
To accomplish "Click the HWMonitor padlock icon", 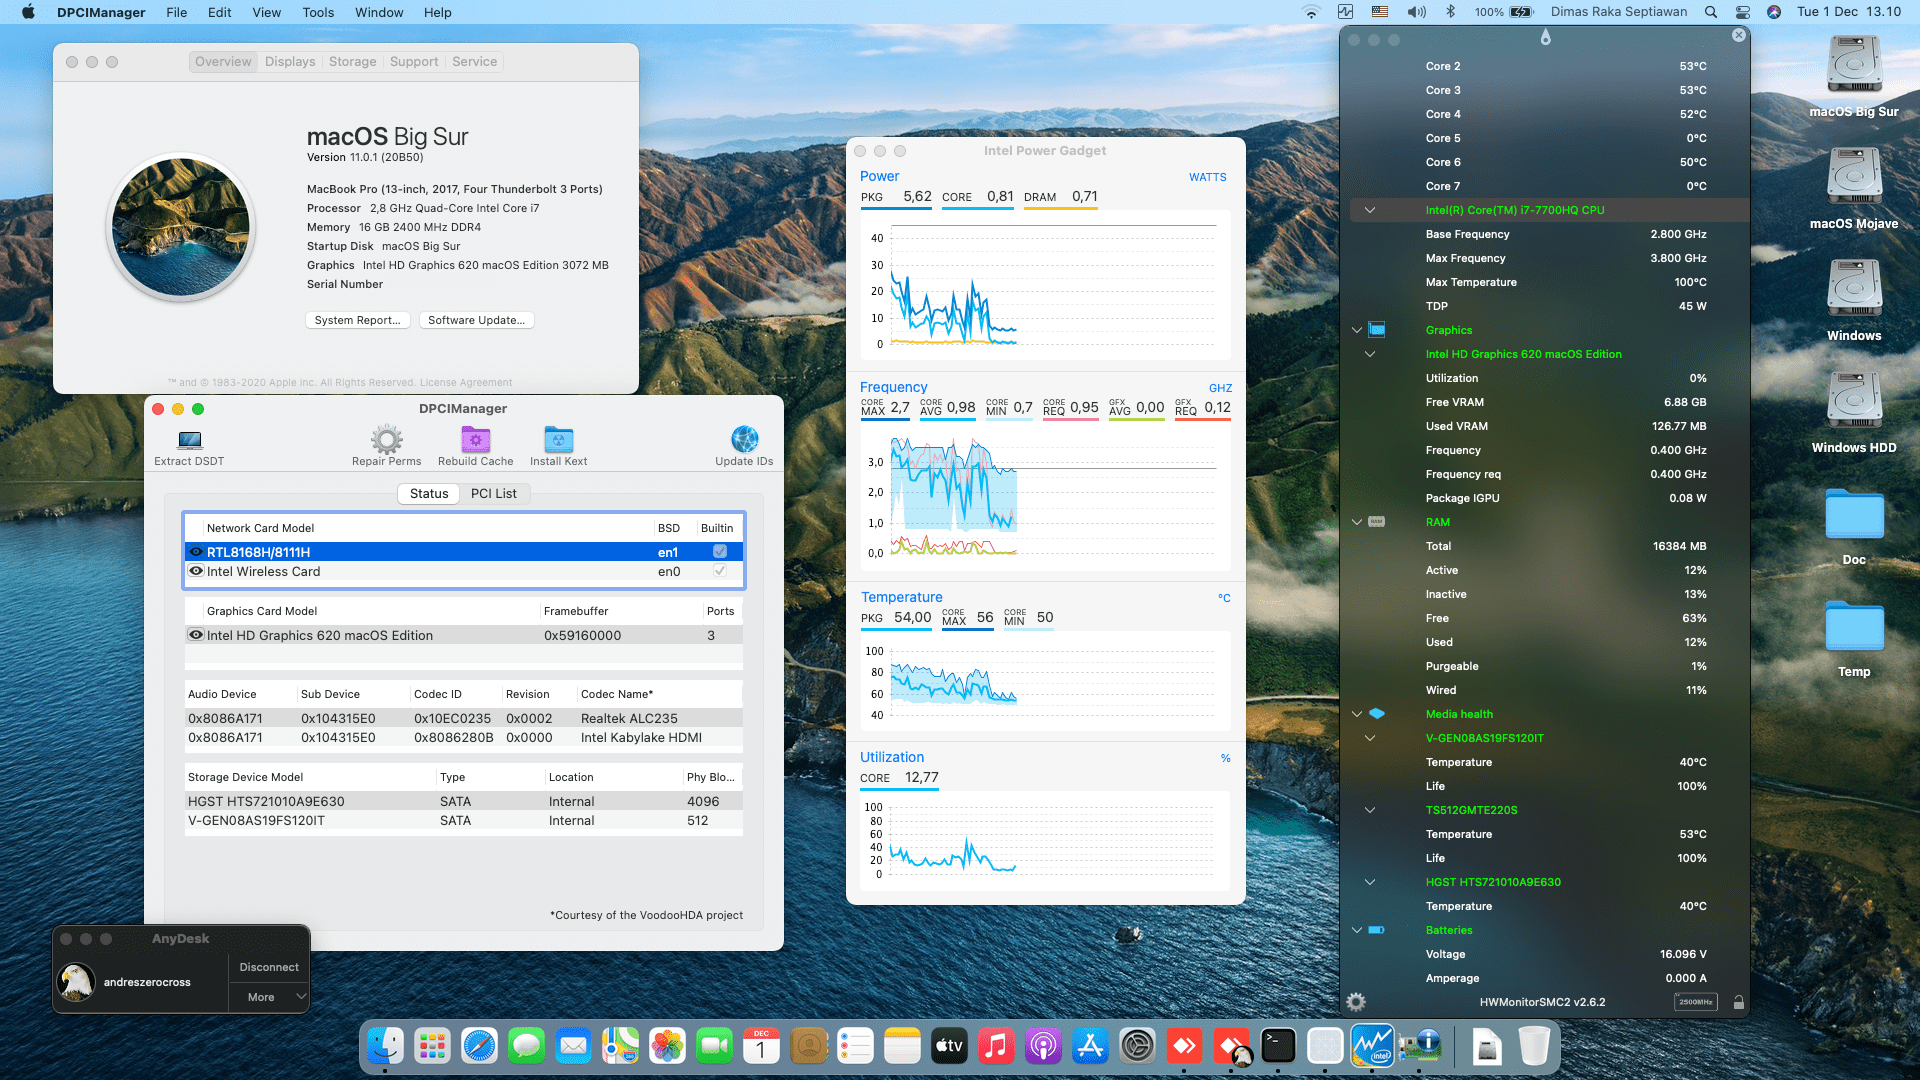I will (1738, 1002).
